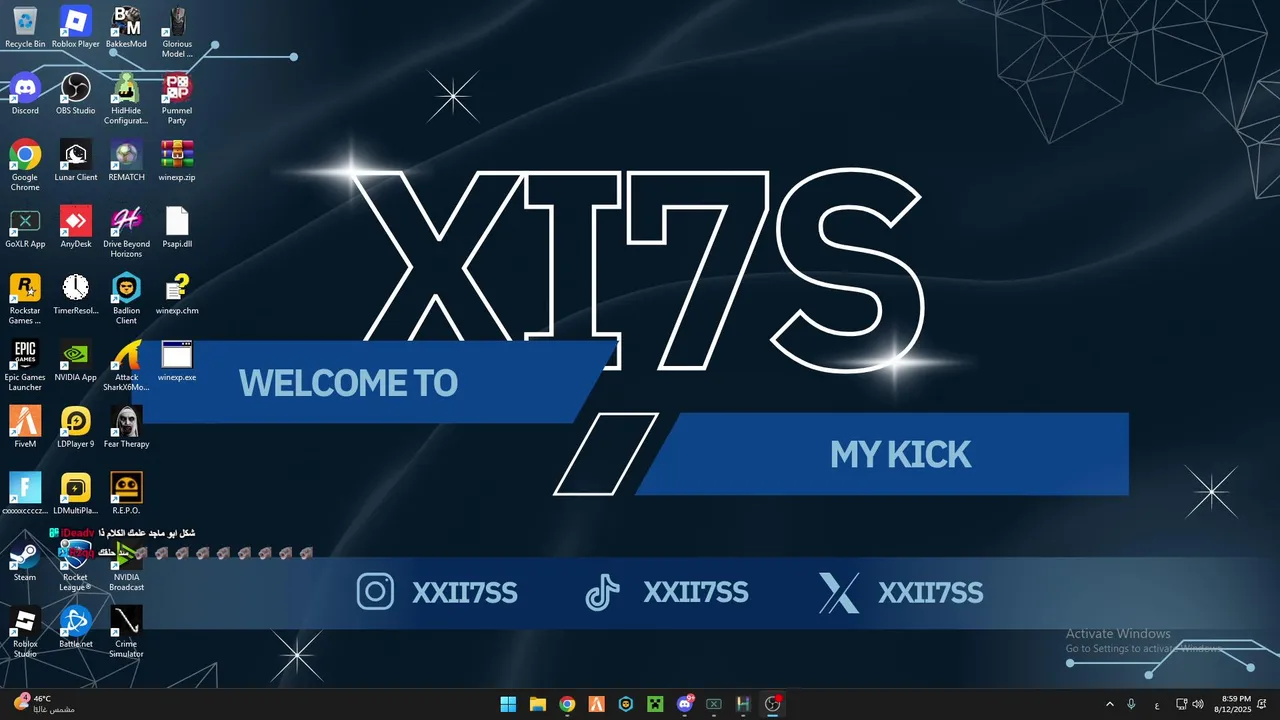
Task: Open the volume speaker tray icon
Action: tap(1198, 704)
